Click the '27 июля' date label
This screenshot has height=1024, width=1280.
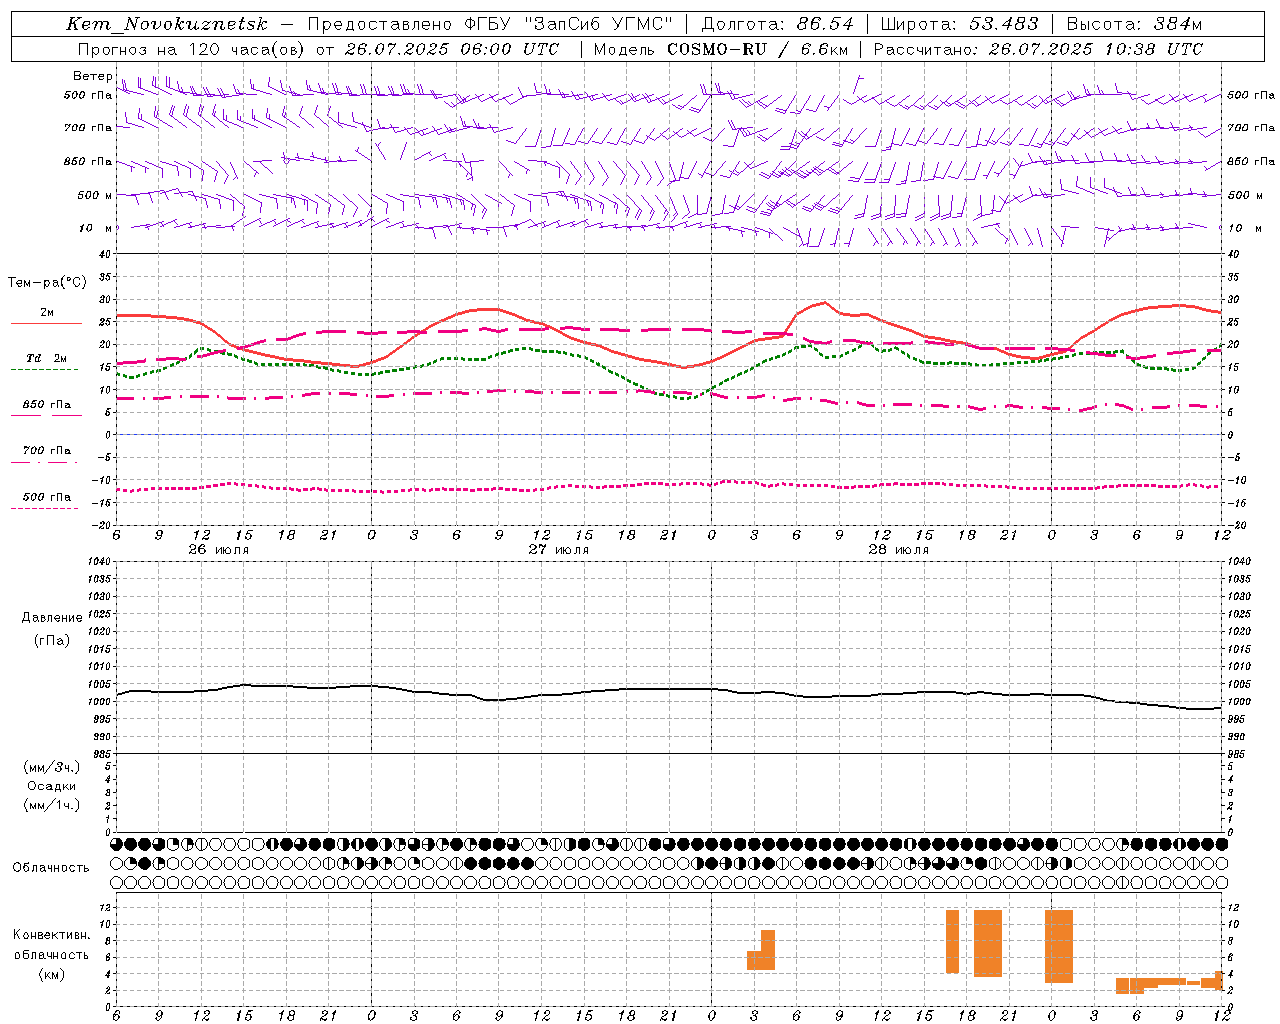coord(559,550)
